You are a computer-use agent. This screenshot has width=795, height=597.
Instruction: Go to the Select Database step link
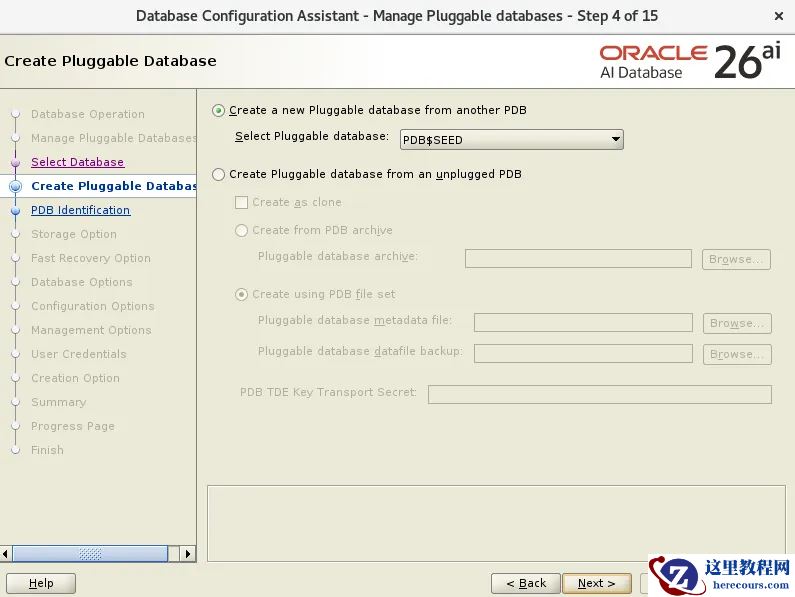click(x=78, y=162)
